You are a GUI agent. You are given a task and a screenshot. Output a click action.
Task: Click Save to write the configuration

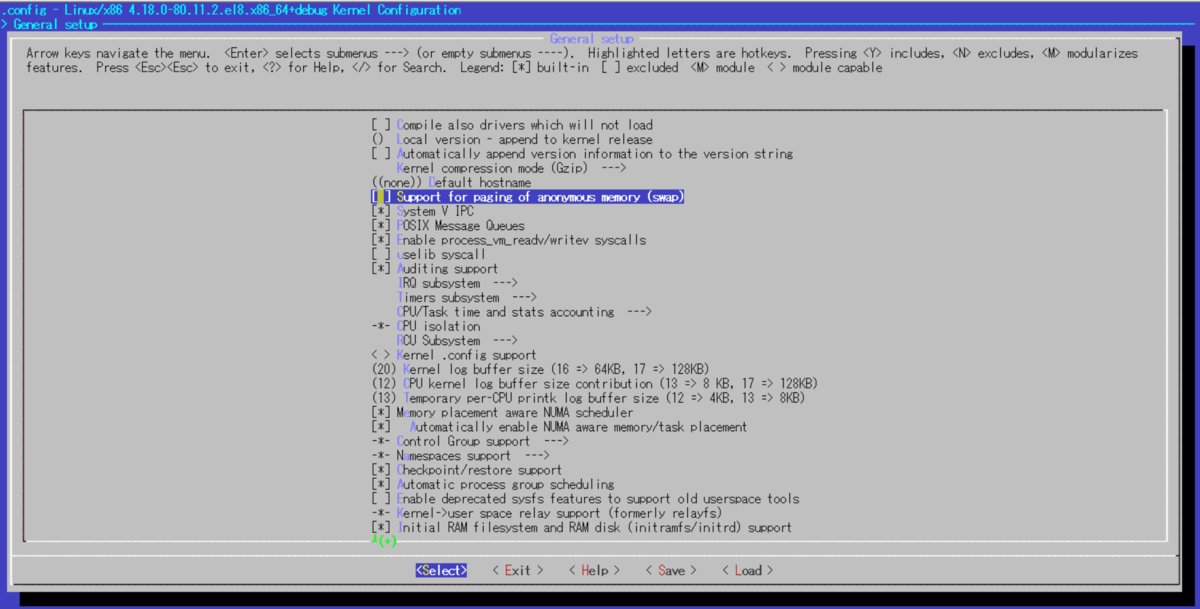click(x=671, y=571)
